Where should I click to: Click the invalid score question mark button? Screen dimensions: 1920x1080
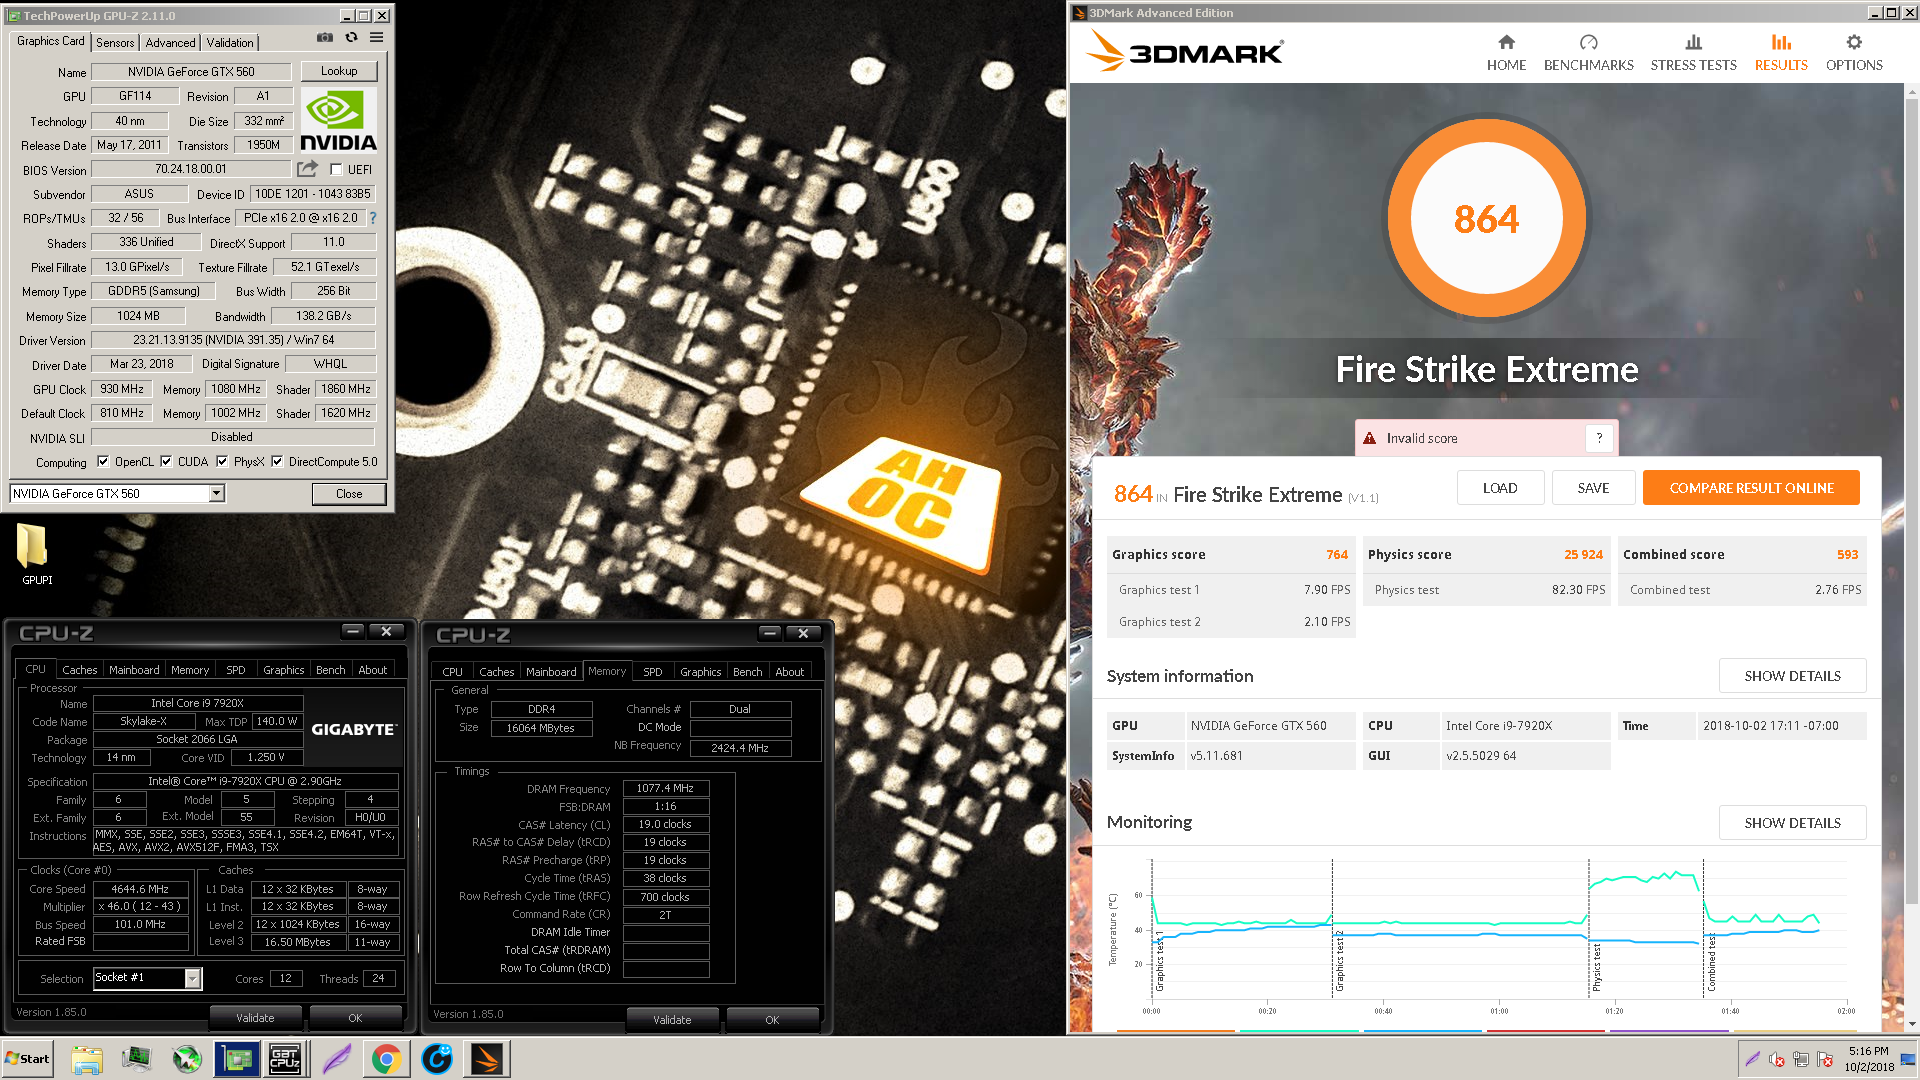pos(1599,438)
